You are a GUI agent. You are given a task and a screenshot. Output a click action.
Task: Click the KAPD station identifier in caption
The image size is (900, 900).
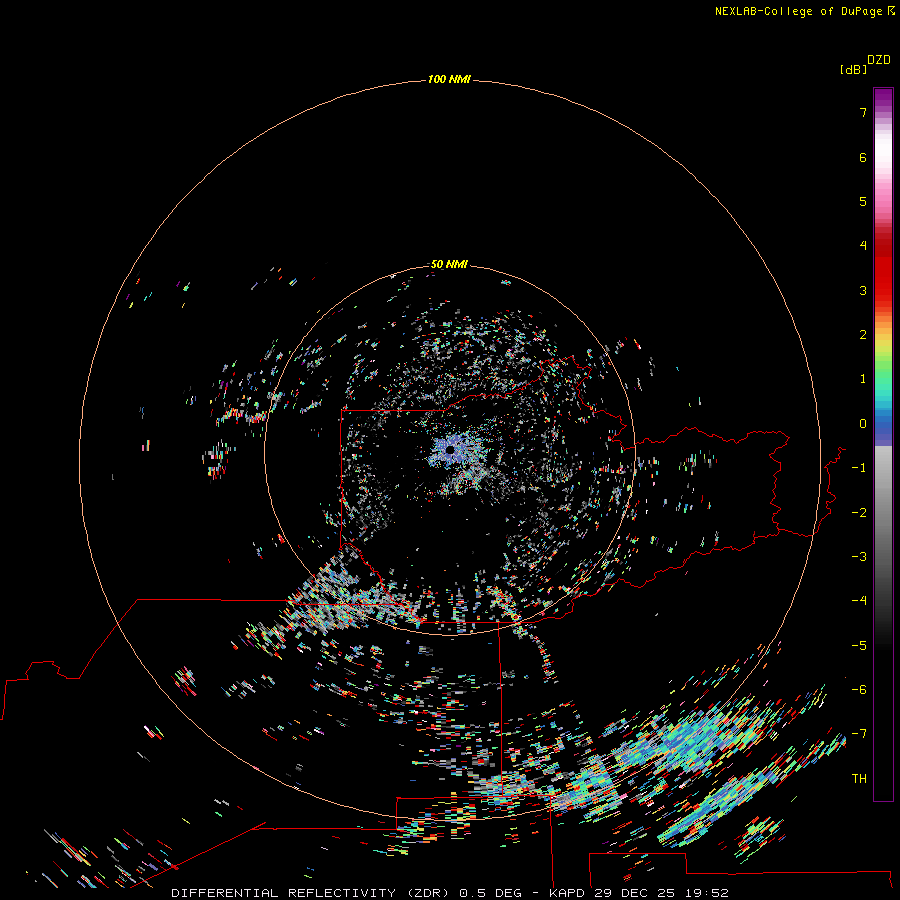(567, 893)
